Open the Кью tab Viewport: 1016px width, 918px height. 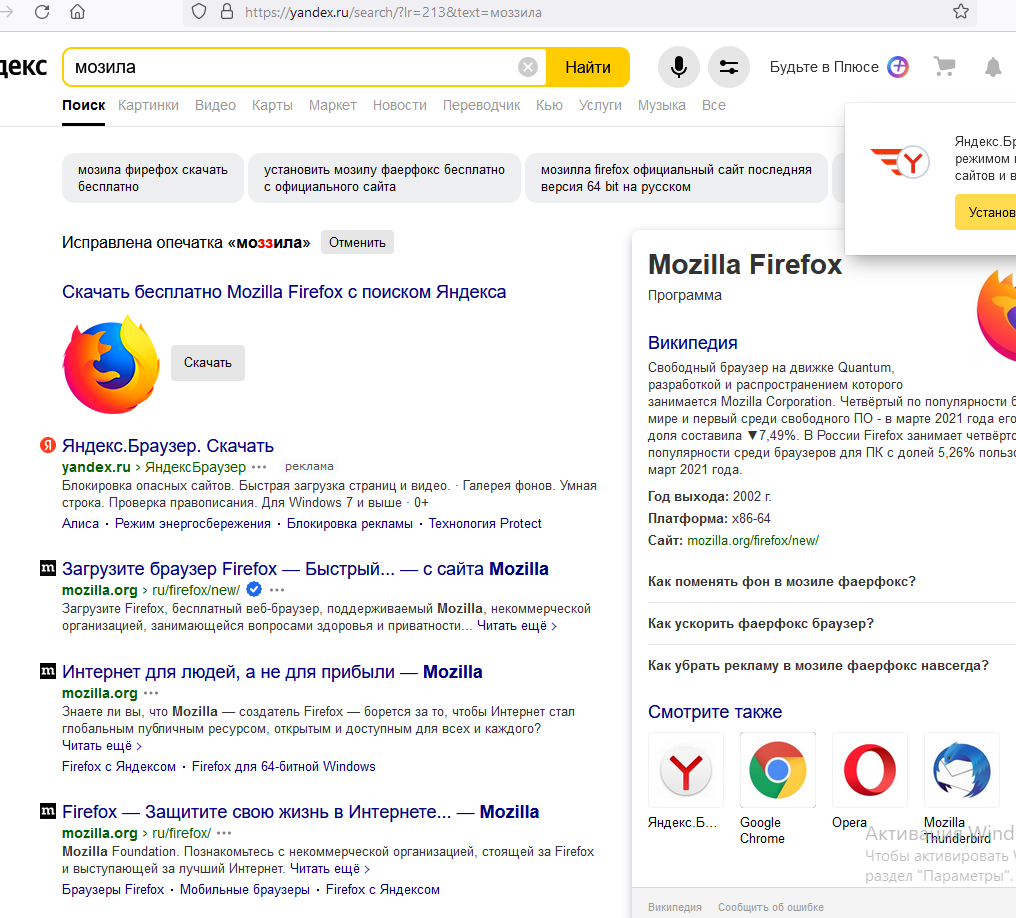549,105
